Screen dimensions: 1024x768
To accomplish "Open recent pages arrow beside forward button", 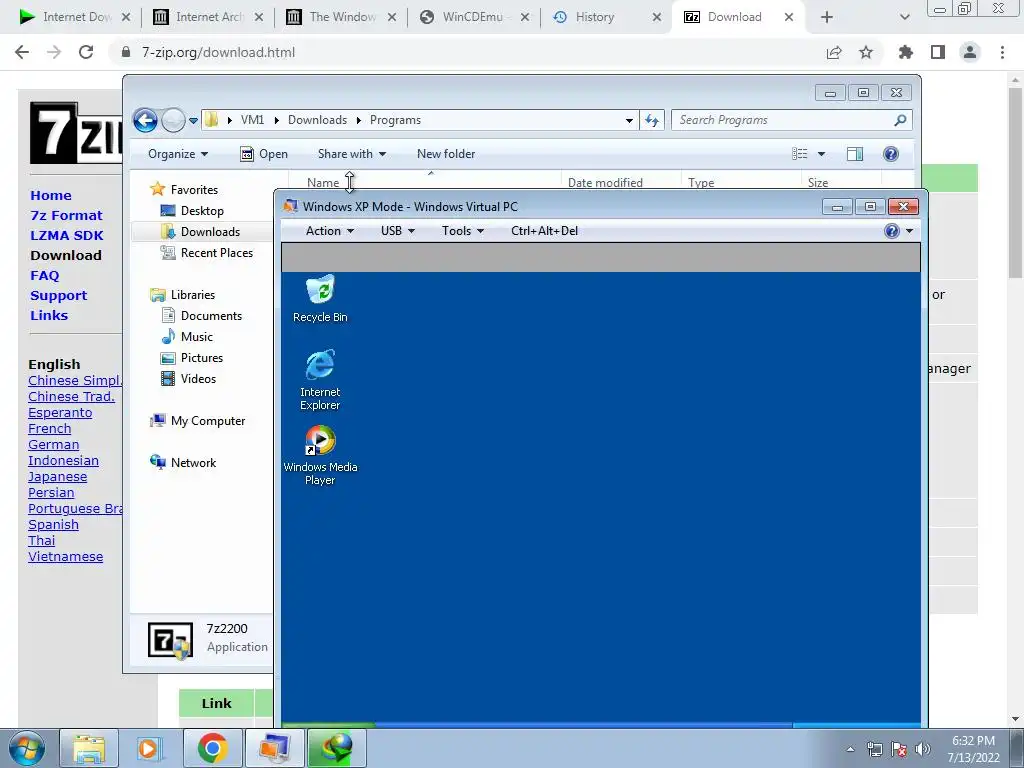I will point(193,121).
